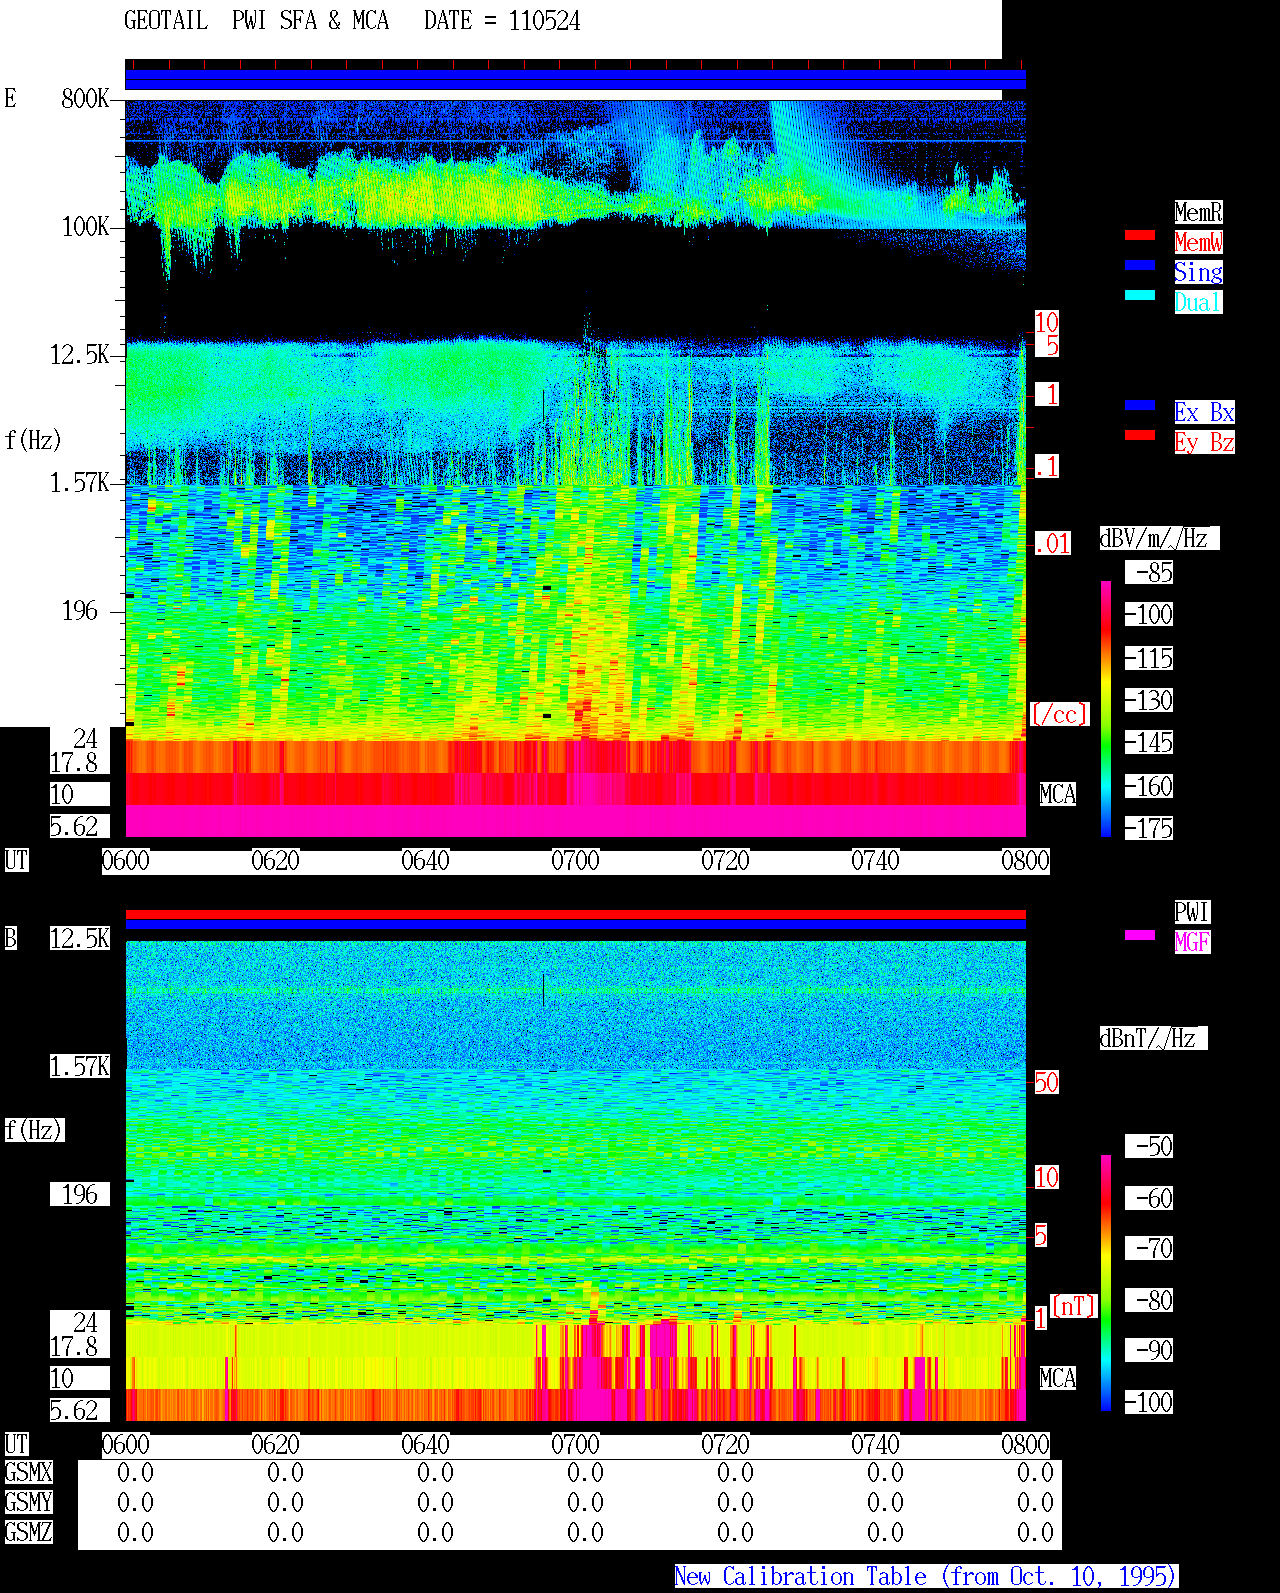Click the f(Hz) axis label of the E panel
1280x1593 pixels.
coord(33,440)
